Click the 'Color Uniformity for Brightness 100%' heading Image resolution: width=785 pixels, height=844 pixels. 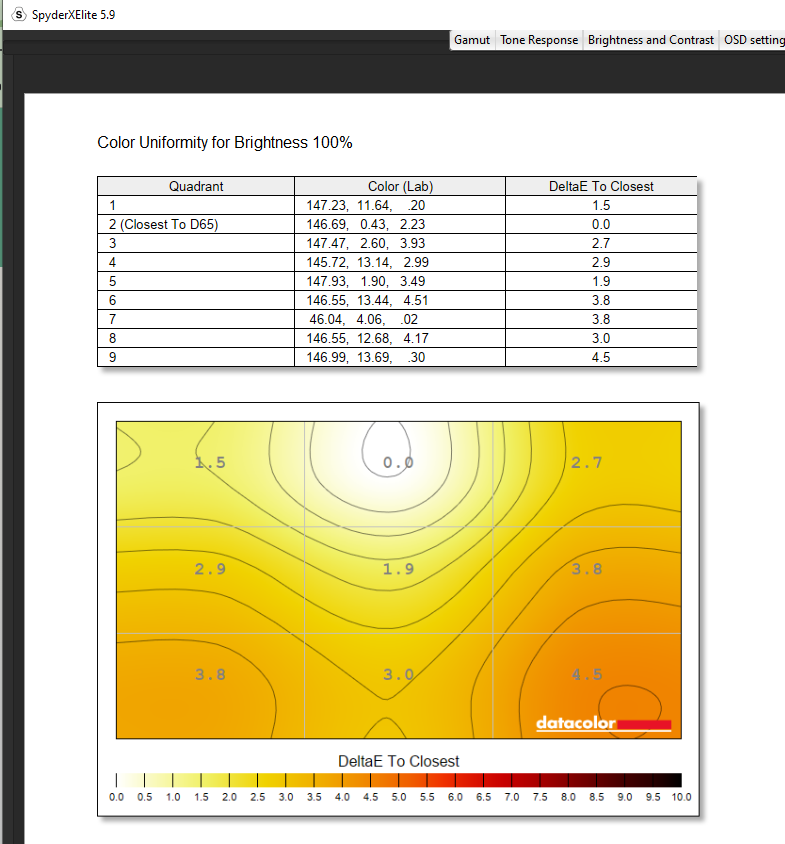(x=225, y=142)
